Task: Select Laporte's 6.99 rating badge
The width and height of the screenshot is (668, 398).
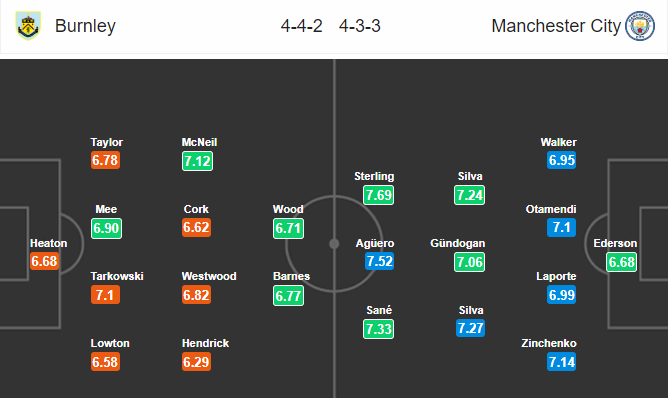Action: (x=561, y=294)
